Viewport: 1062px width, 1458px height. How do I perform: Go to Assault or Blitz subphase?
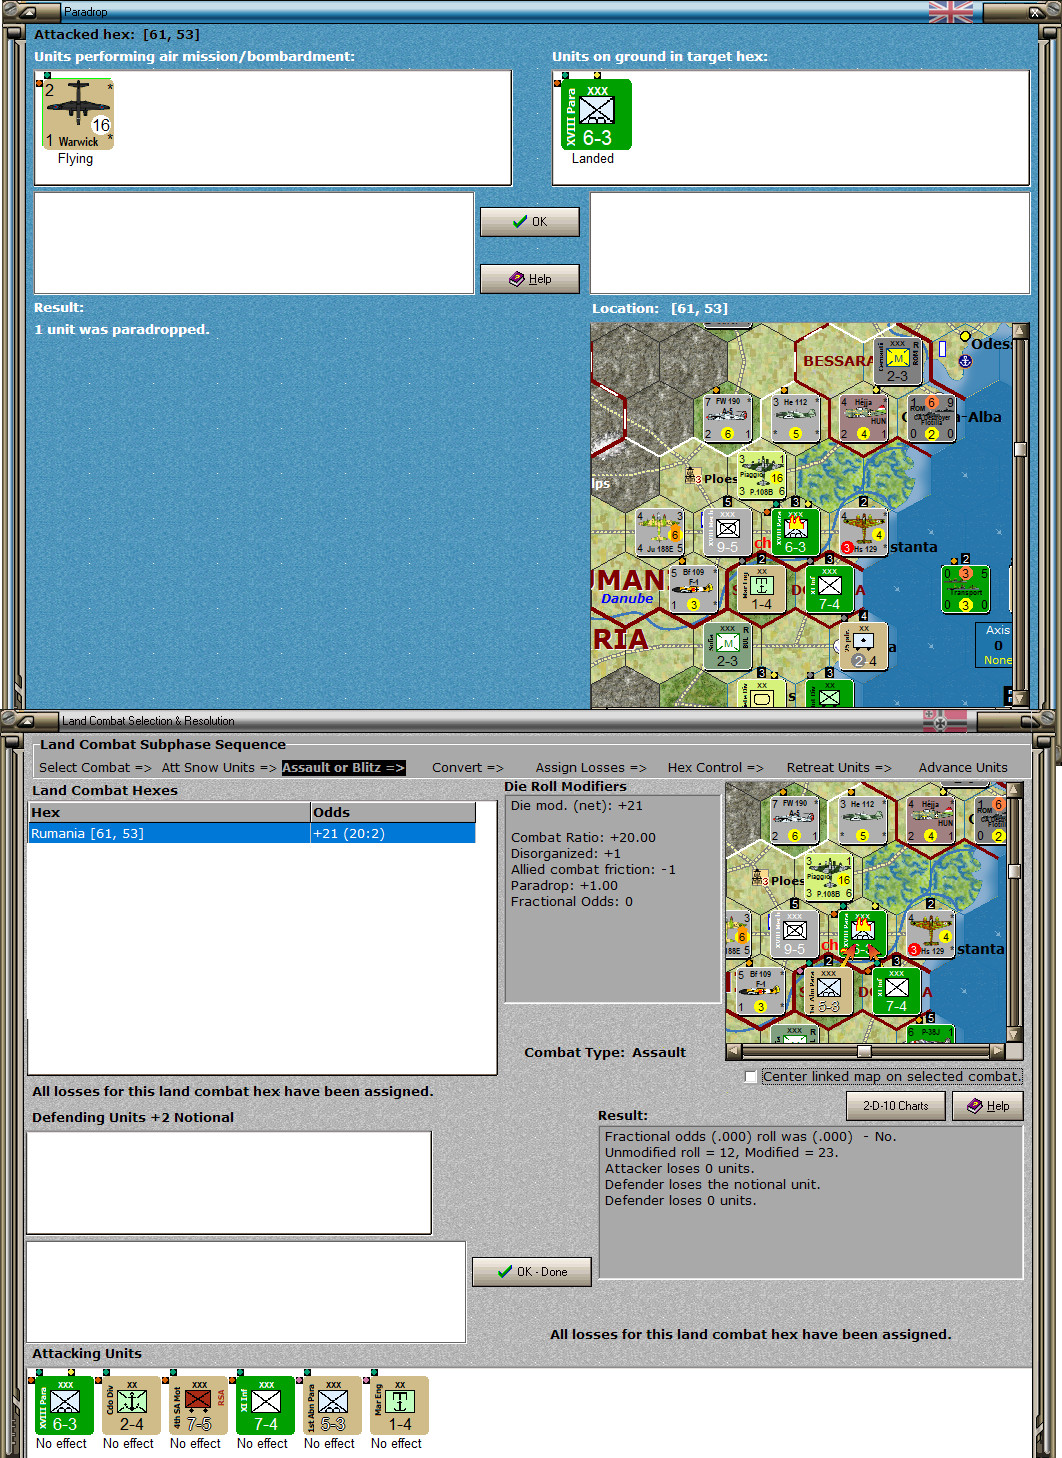click(343, 768)
